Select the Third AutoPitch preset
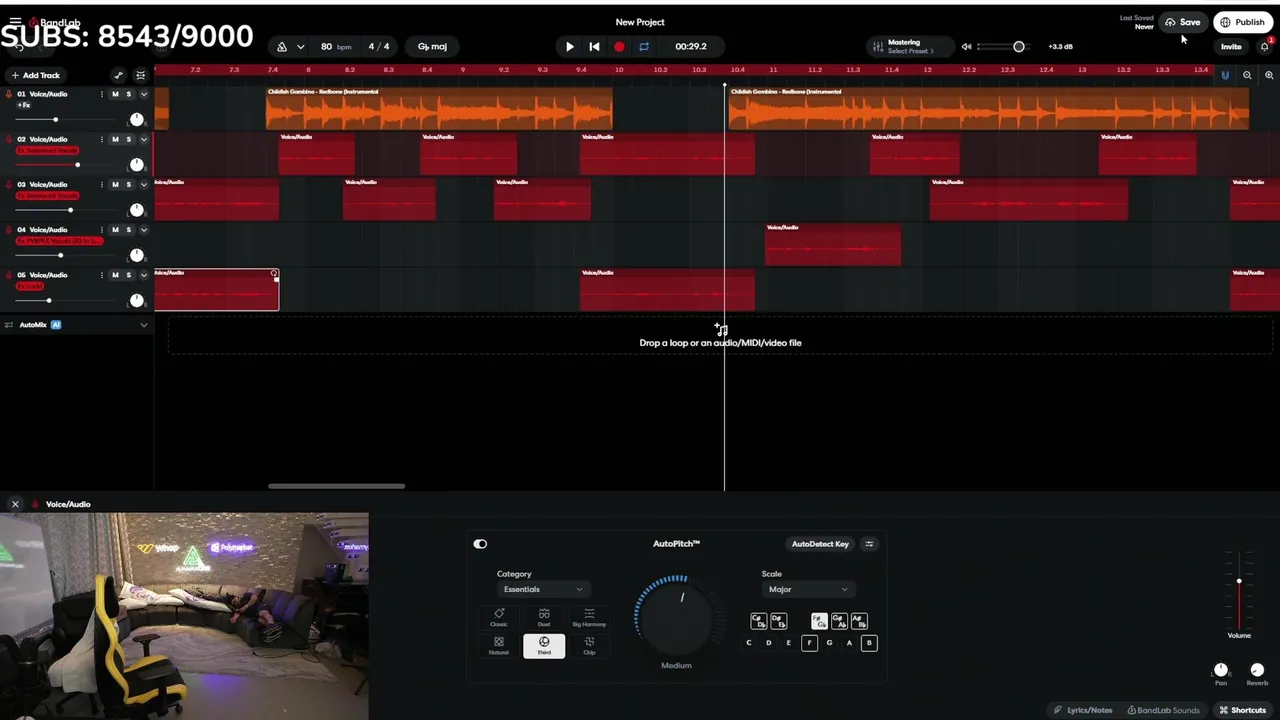The image size is (1280, 720). pyautogui.click(x=544, y=646)
